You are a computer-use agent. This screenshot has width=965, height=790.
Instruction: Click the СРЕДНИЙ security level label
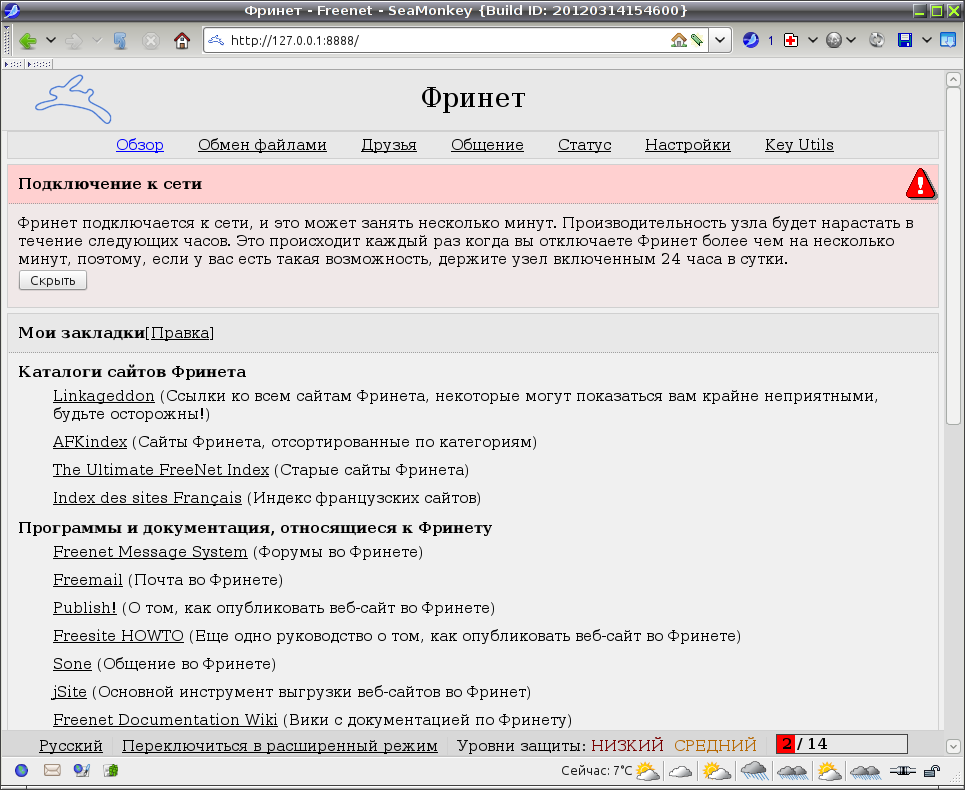click(x=715, y=746)
